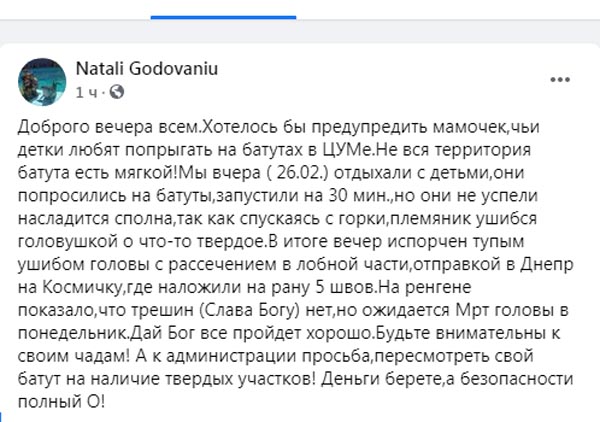Open the "1 ч" post timestamp

click(x=86, y=92)
